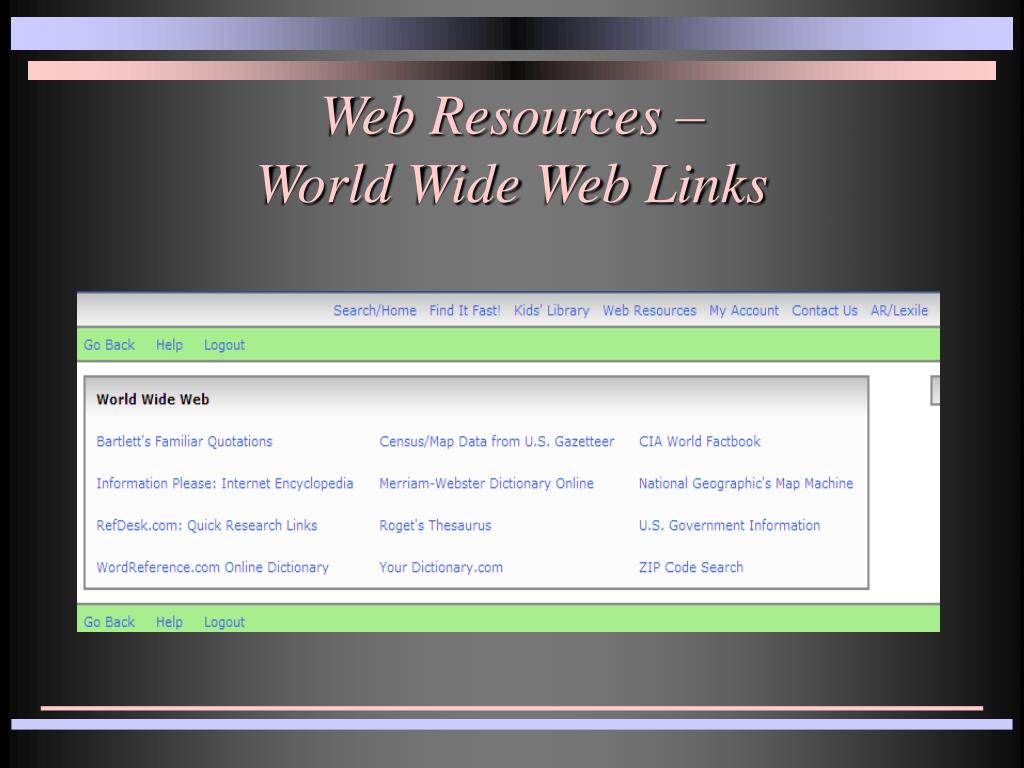Viewport: 1024px width, 768px height.
Task: Select Web Resources in top navigation
Action: pyautogui.click(x=649, y=311)
